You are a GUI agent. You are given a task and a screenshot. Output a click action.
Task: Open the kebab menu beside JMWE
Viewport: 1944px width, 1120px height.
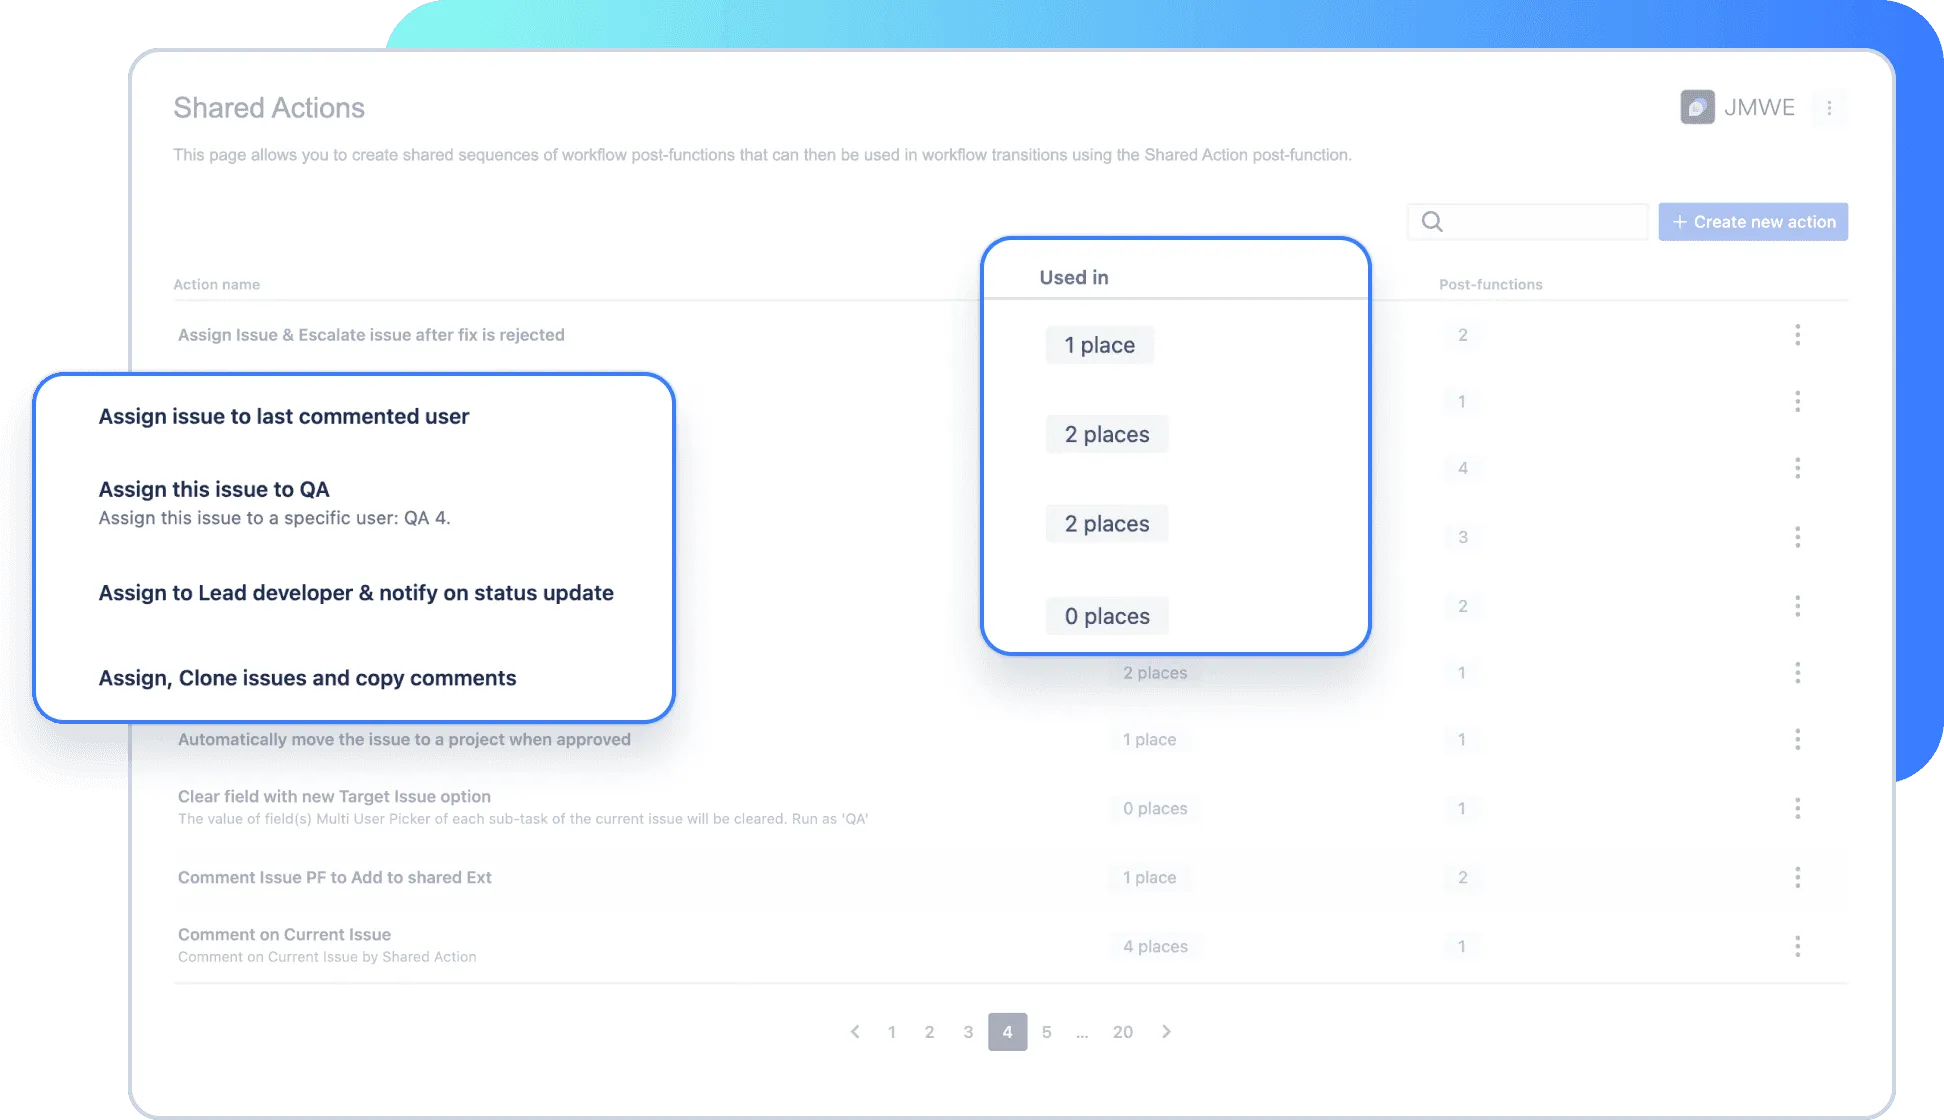pyautogui.click(x=1829, y=108)
